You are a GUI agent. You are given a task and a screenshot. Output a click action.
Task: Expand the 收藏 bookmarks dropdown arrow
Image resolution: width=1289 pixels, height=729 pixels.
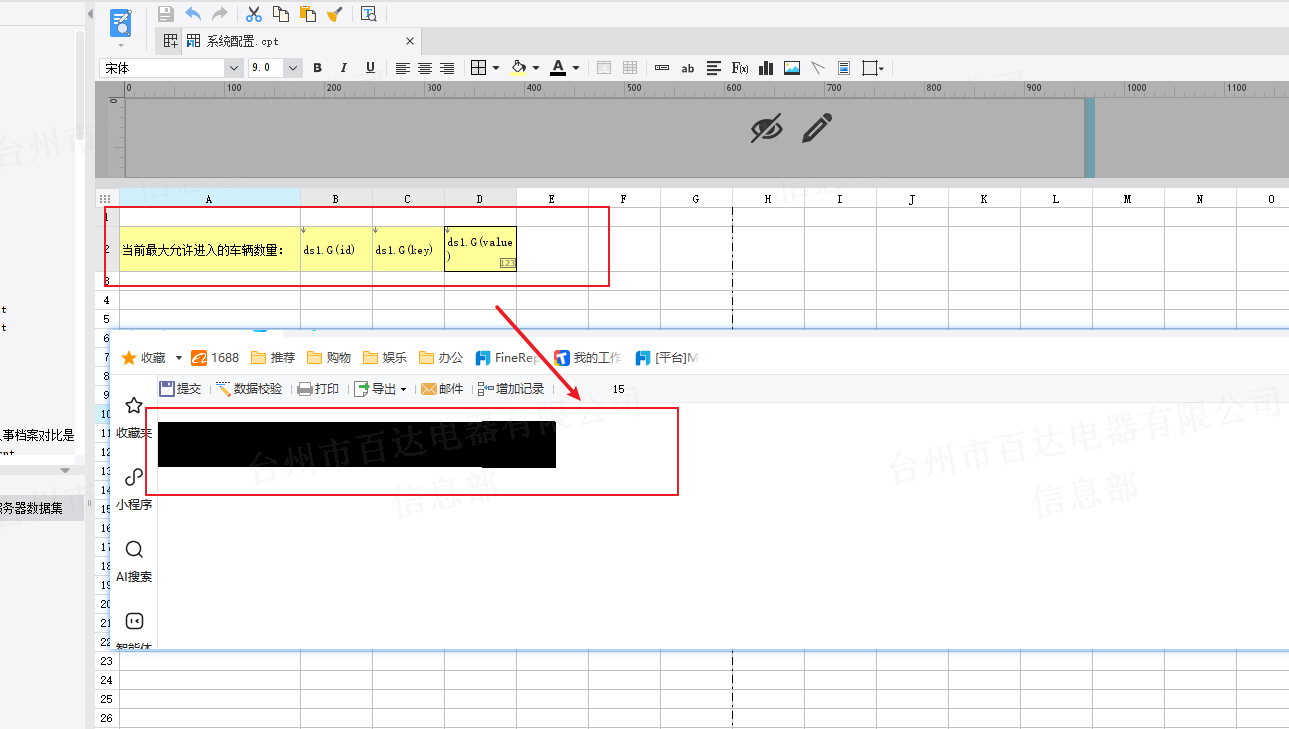click(179, 357)
